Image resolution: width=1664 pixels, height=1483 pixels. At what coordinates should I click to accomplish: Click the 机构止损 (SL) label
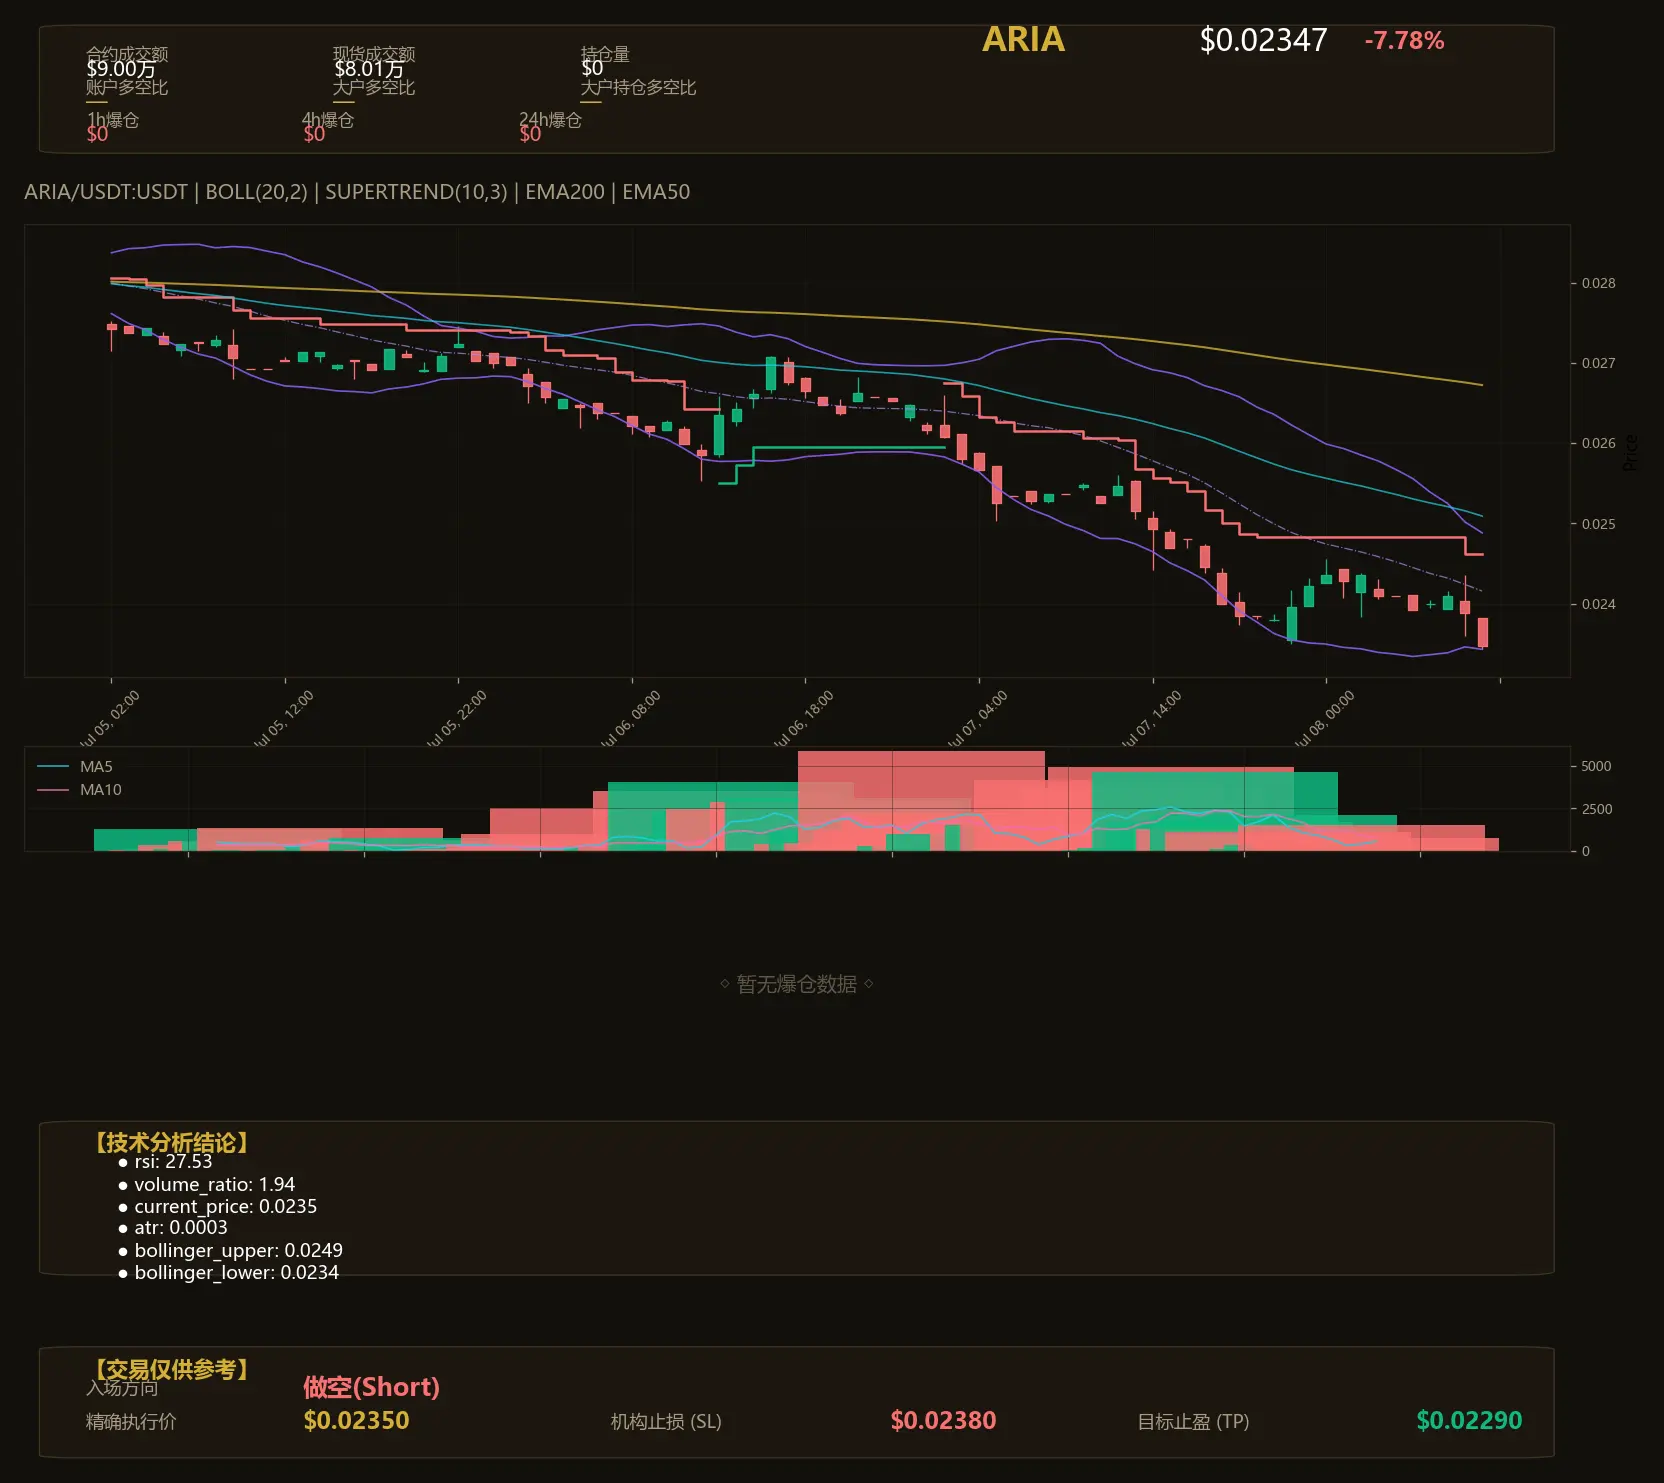click(x=666, y=1421)
